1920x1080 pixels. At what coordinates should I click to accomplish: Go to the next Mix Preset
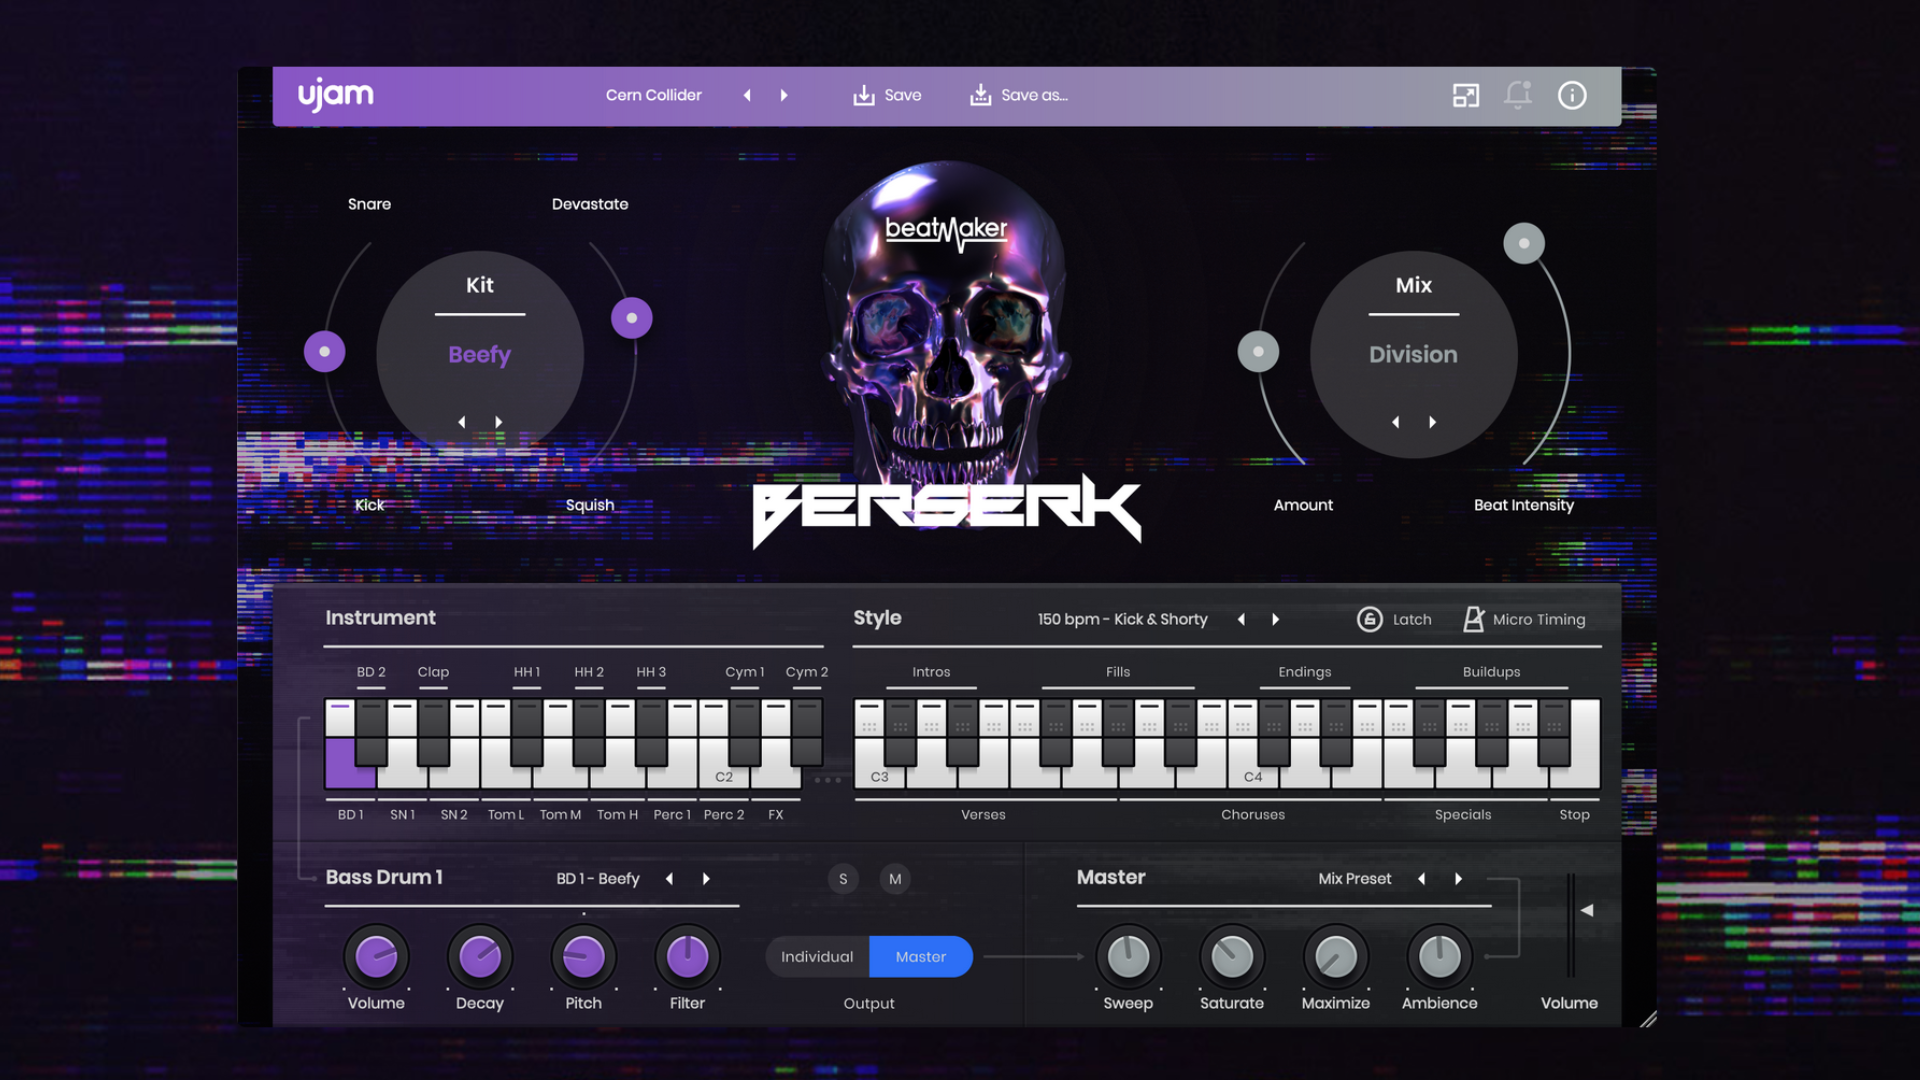pos(1457,878)
